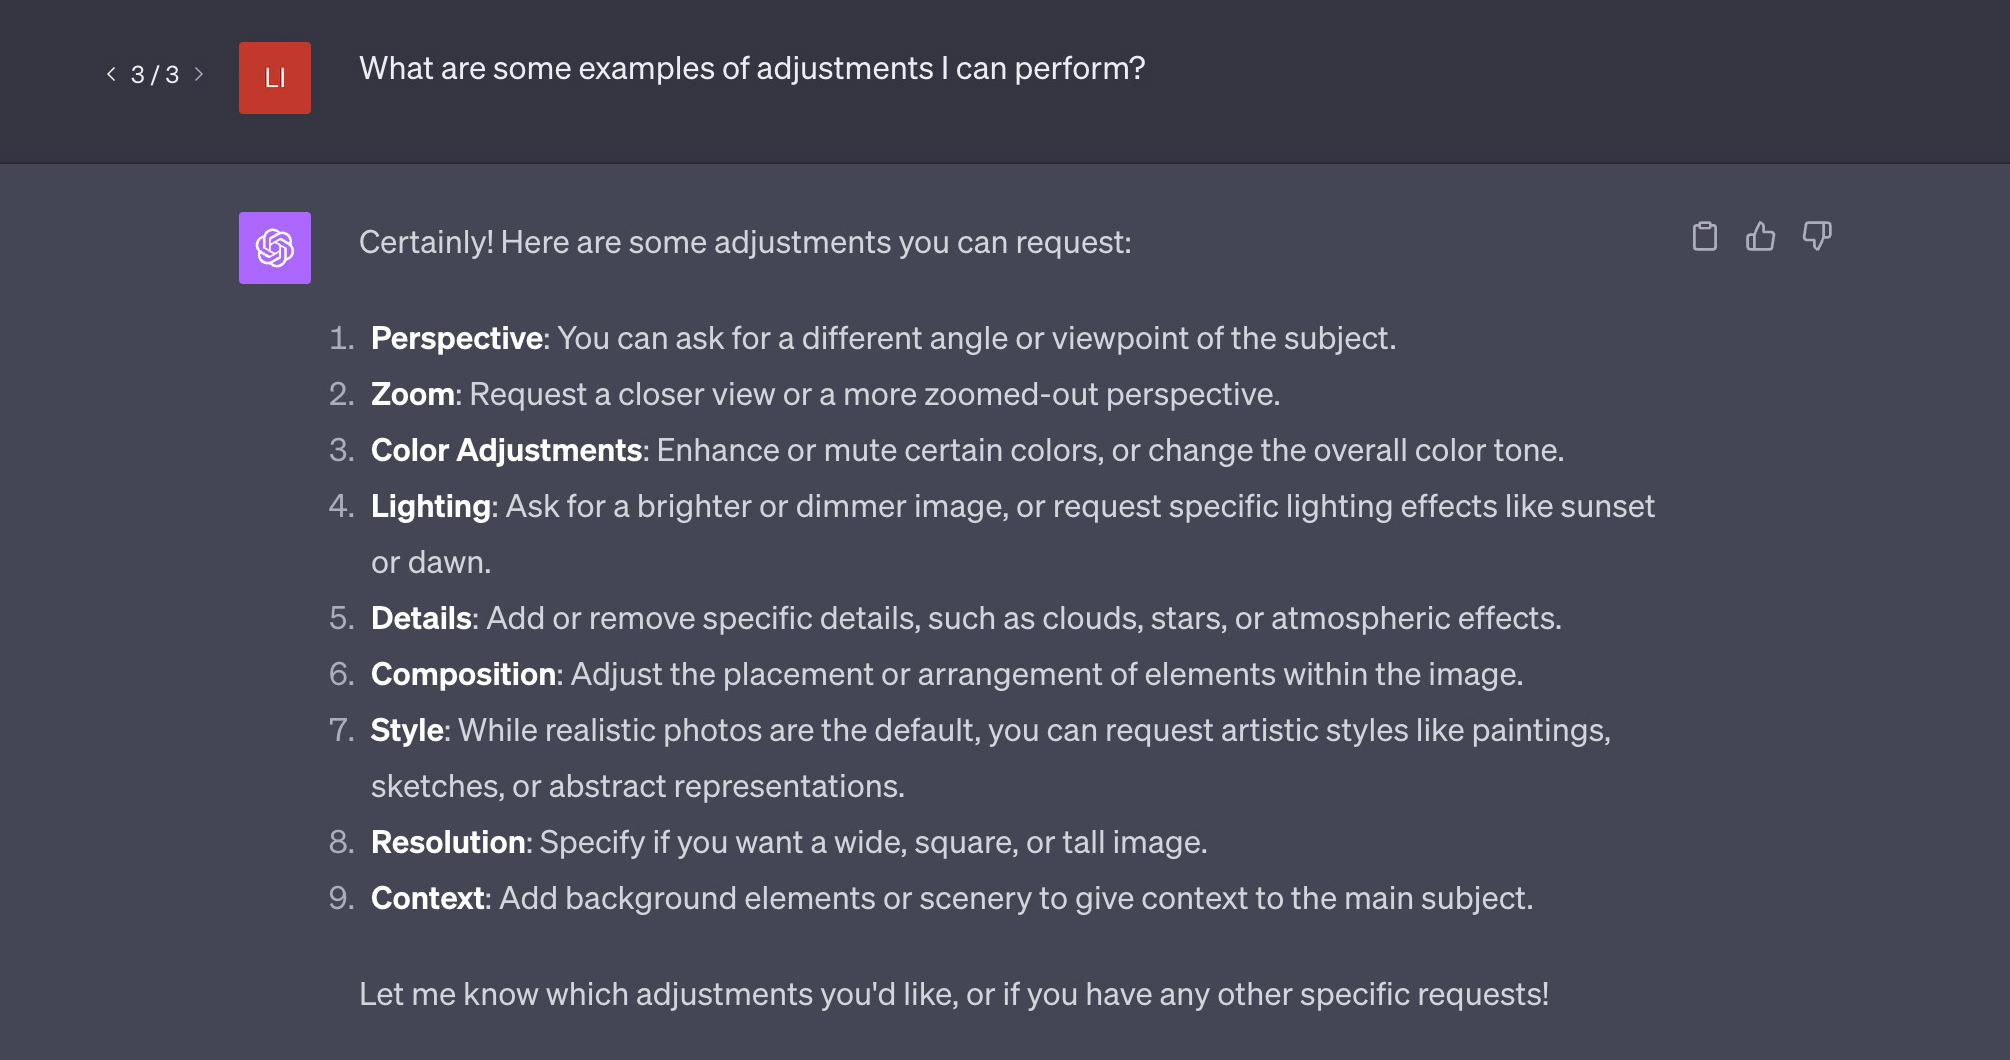2010x1060 pixels.
Task: Click the bold Composition list item
Action: tap(464, 674)
